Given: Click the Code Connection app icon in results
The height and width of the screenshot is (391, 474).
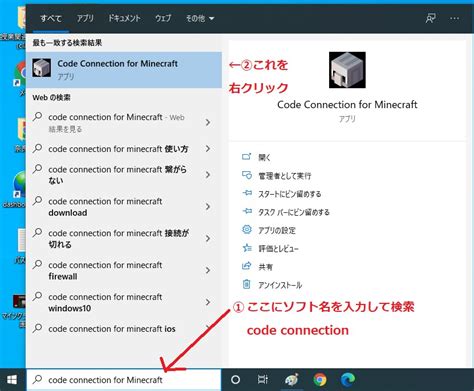Looking at the screenshot, I should point(42,68).
